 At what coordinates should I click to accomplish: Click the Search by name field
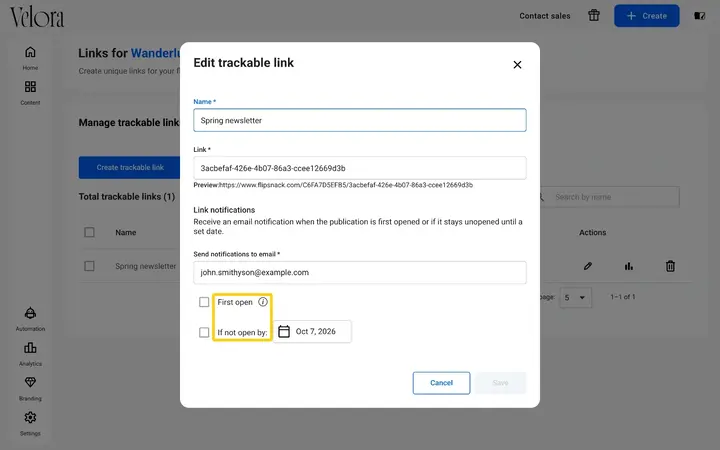point(608,197)
